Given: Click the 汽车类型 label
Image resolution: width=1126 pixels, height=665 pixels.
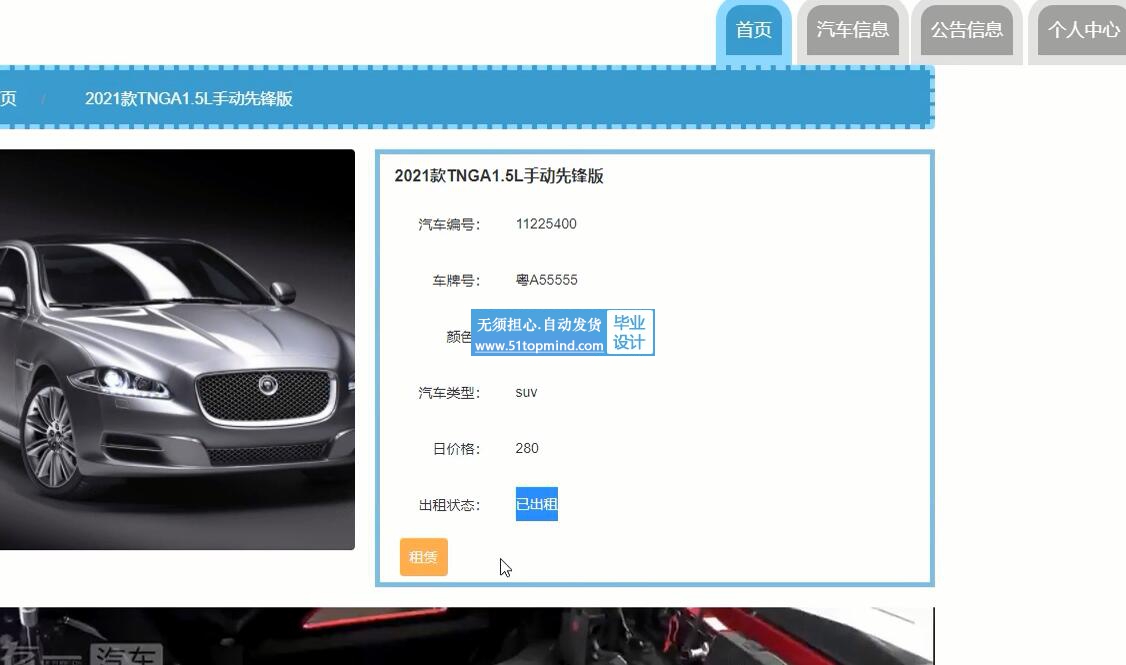Looking at the screenshot, I should [450, 393].
